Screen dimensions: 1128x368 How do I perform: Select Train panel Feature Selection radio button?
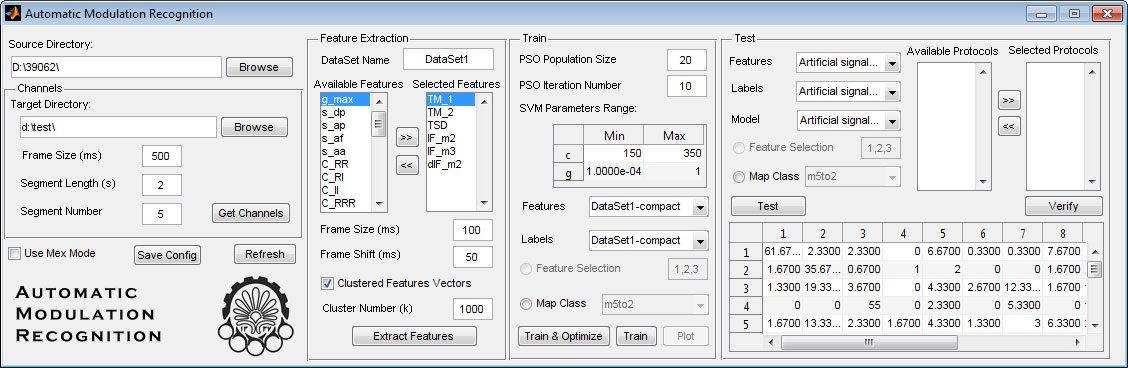click(x=527, y=269)
